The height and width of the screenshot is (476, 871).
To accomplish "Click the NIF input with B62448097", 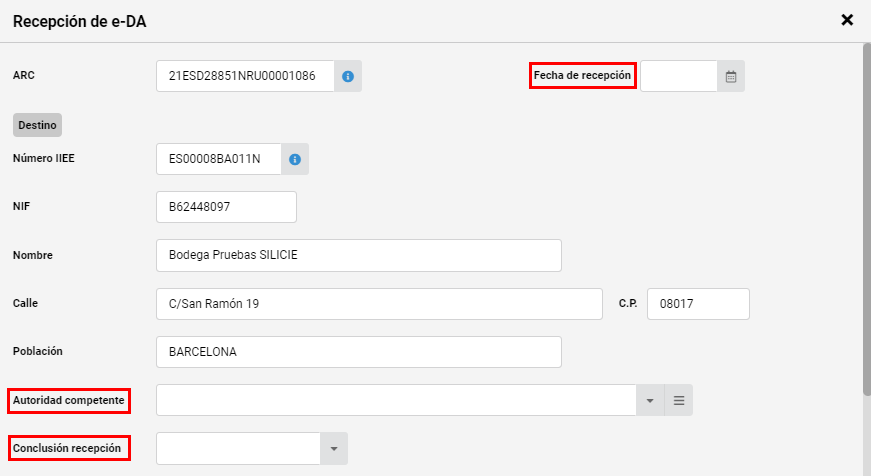I will [226, 207].
